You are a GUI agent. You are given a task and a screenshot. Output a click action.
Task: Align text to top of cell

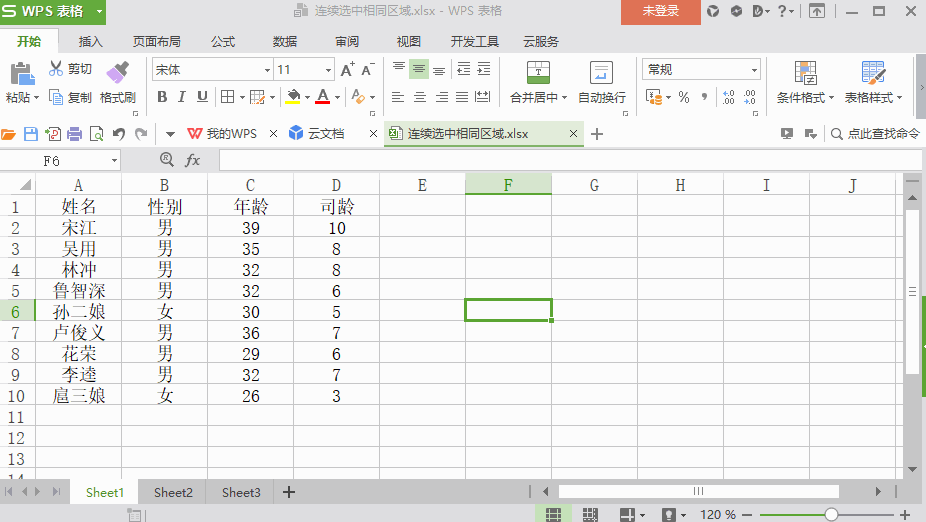tap(399, 69)
